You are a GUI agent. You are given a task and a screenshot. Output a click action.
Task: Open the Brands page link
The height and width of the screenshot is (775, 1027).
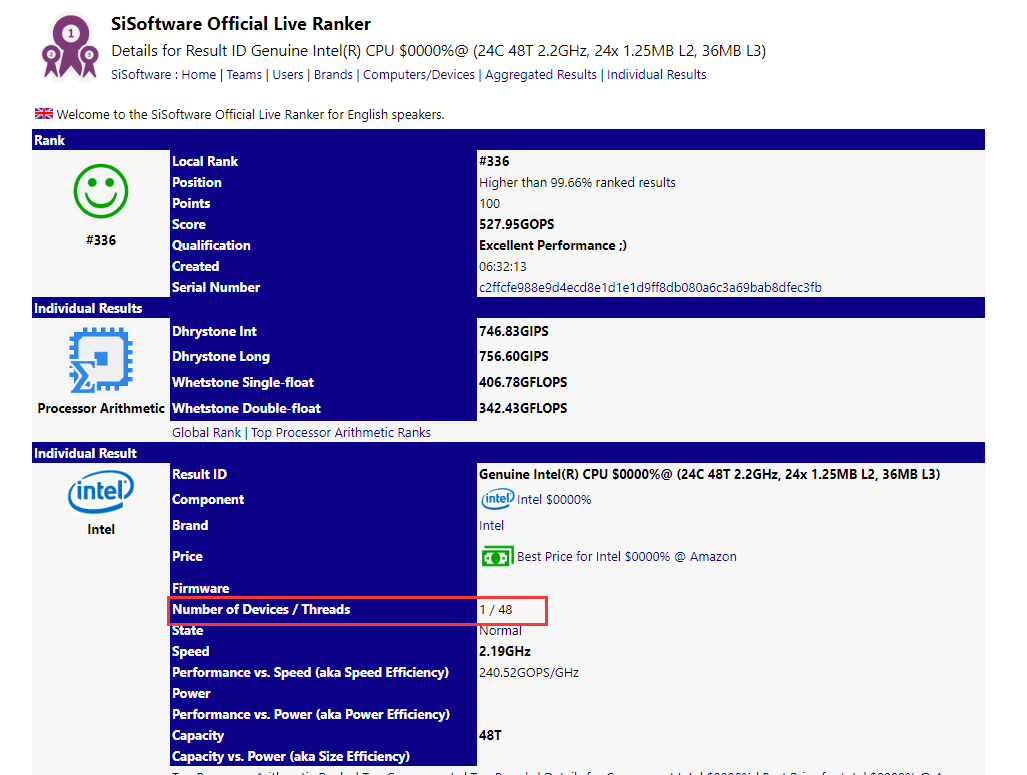click(x=333, y=75)
